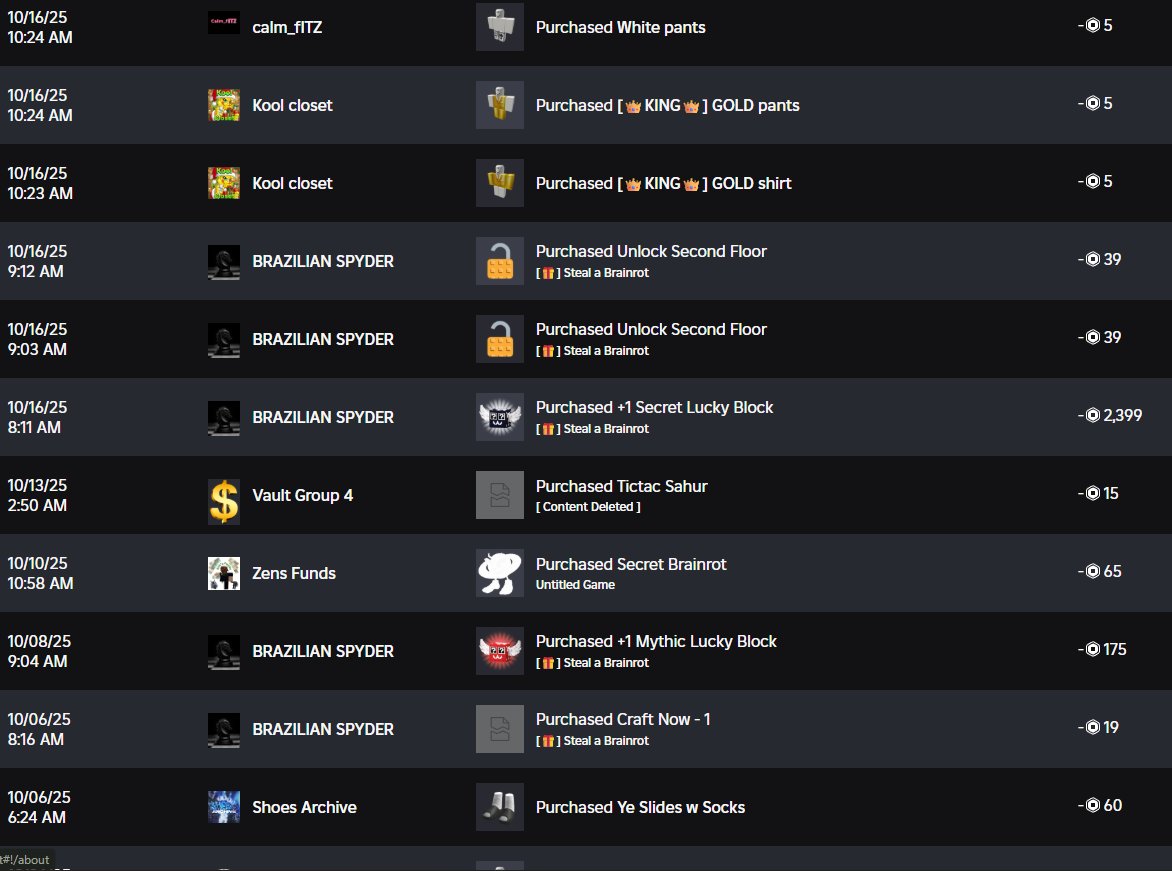The image size is (1172, 871).
Task: Click BRAZILIAN SPYDER avatar beside Mythic Lucky Block
Action: (223, 651)
